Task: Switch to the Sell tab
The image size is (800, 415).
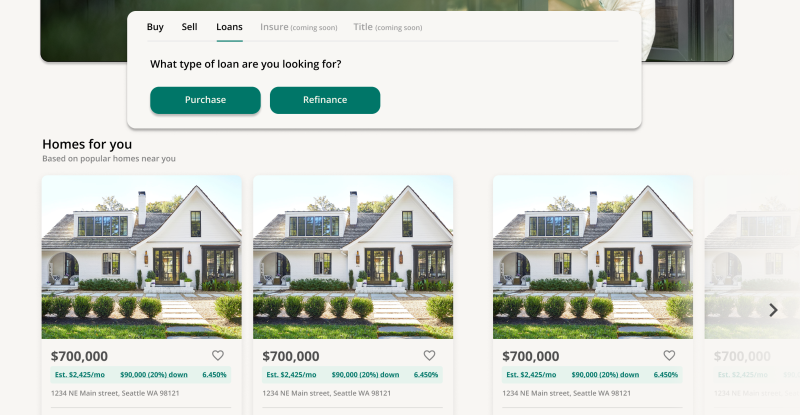Action: click(x=189, y=27)
